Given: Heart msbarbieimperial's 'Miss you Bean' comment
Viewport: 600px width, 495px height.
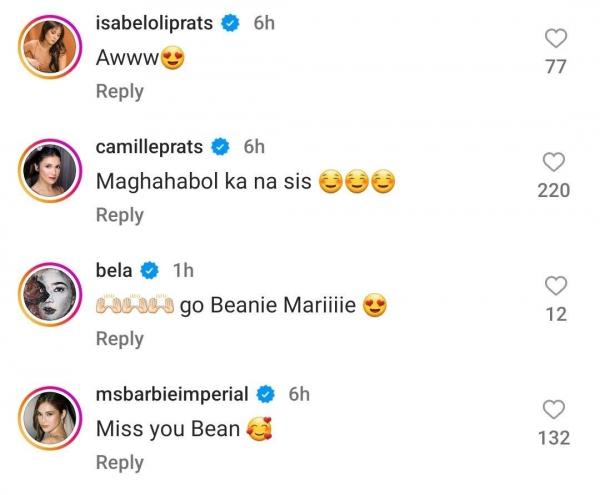Looking at the screenshot, I should [553, 410].
